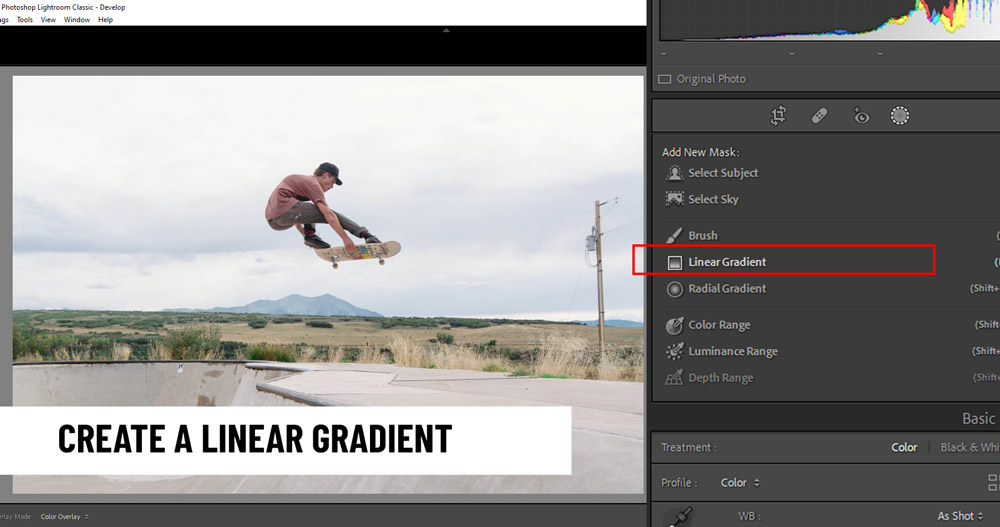Open the Profile Color dropdown
This screenshot has width=1000, height=527.
coord(740,483)
